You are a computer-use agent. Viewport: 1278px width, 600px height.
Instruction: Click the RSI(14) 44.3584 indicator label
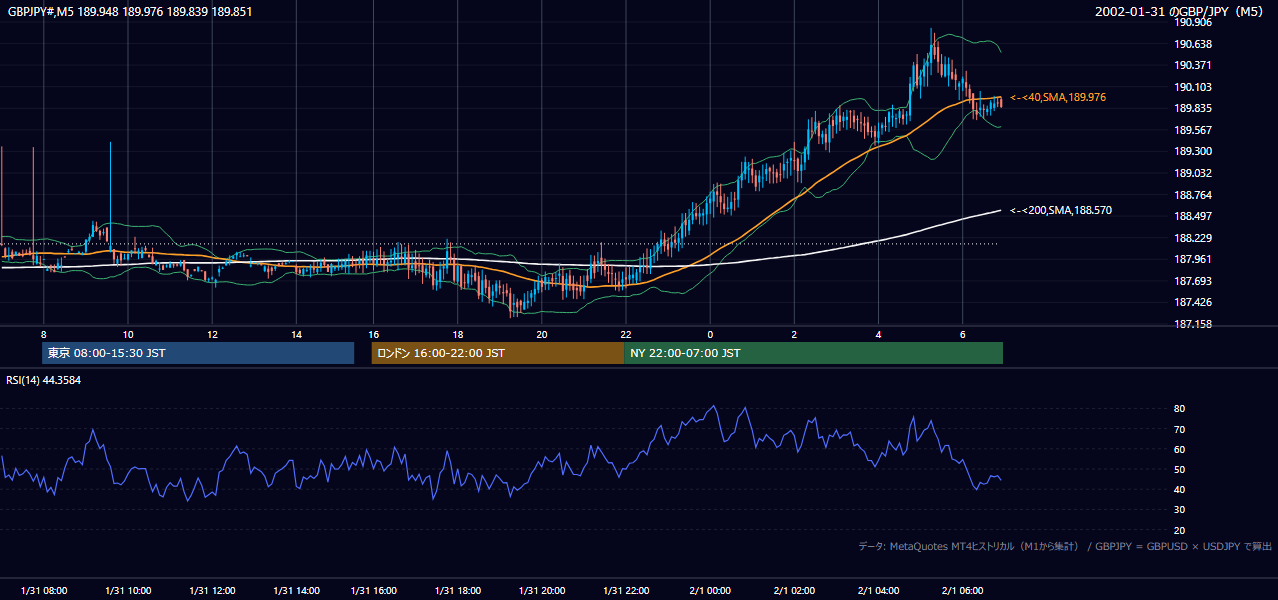(x=44, y=380)
